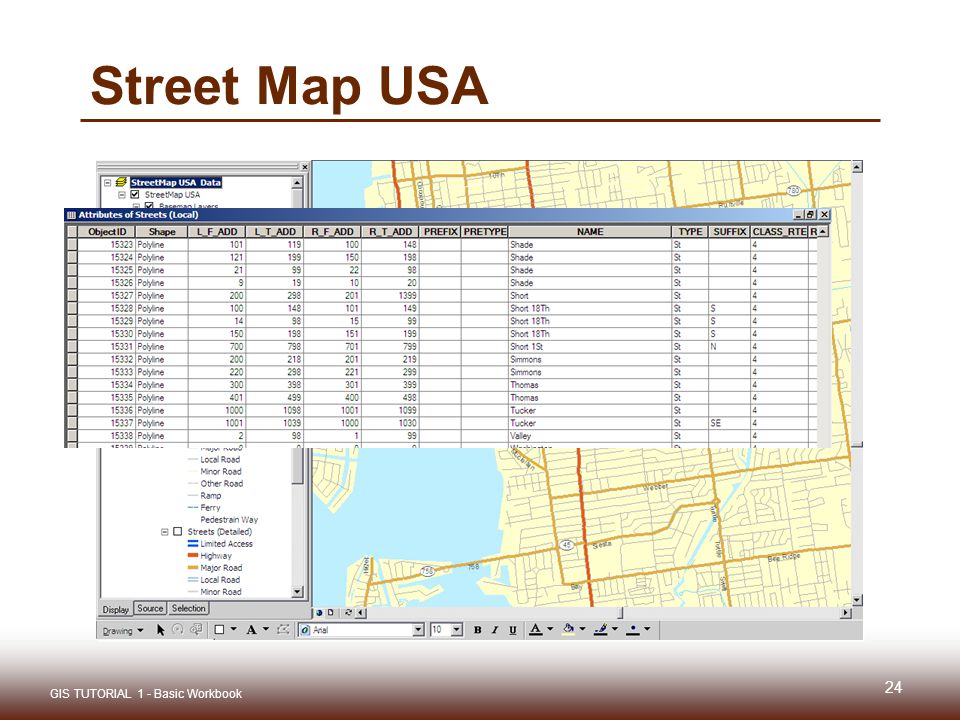Open the Drawing menu dropdown
960x720 pixels.
(x=122, y=630)
